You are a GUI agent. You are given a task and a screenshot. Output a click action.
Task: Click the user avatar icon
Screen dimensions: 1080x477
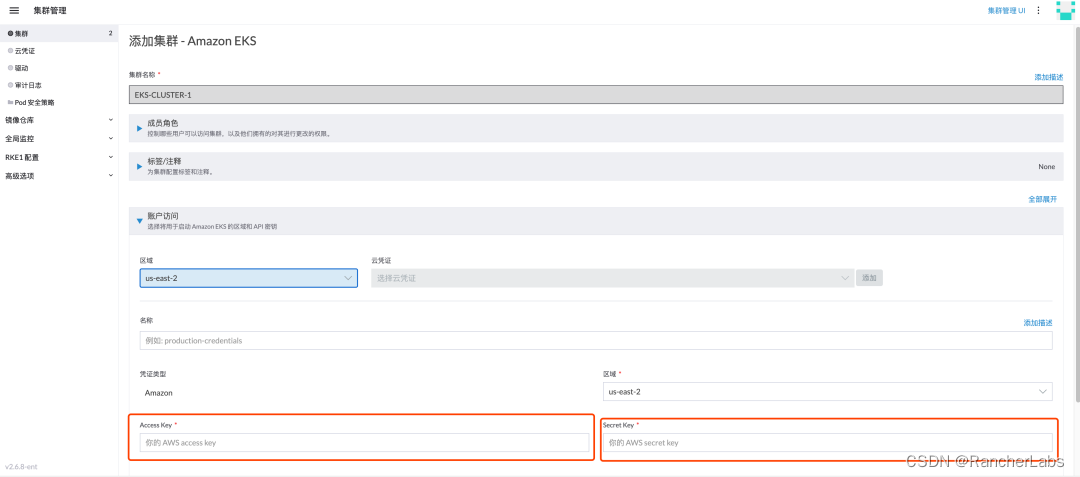1064,10
